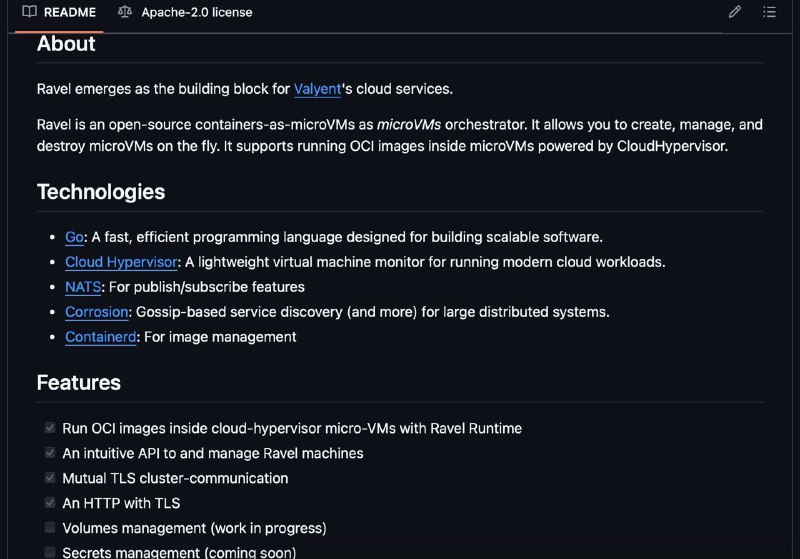Open the README tab
Viewport: 800px width, 559px height.
pos(59,12)
